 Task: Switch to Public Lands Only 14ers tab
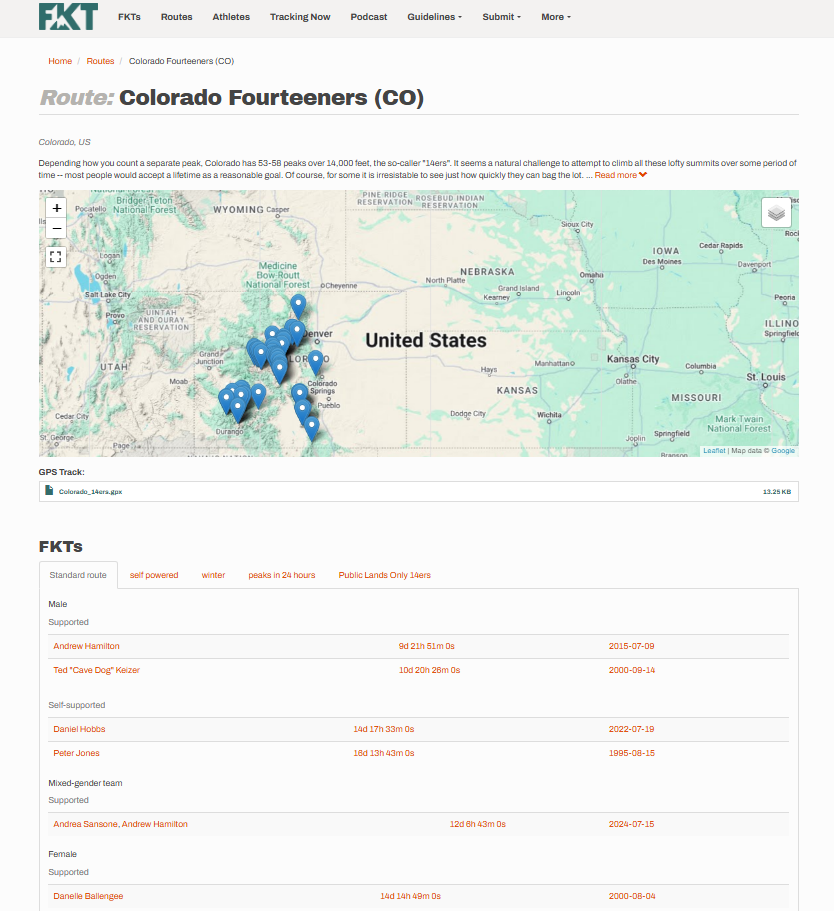[385, 575]
